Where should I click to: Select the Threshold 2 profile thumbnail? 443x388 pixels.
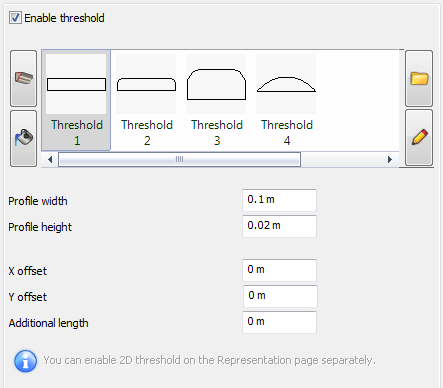(146, 100)
